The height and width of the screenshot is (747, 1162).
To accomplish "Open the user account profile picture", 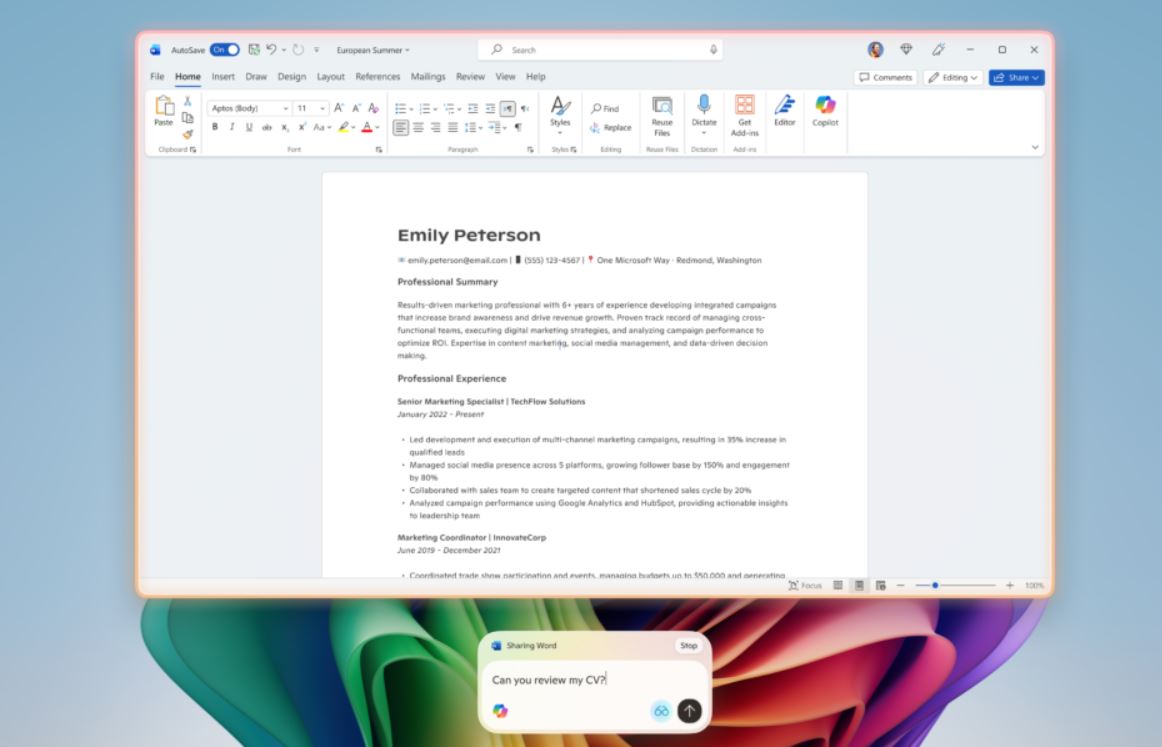I will pyautogui.click(x=875, y=50).
